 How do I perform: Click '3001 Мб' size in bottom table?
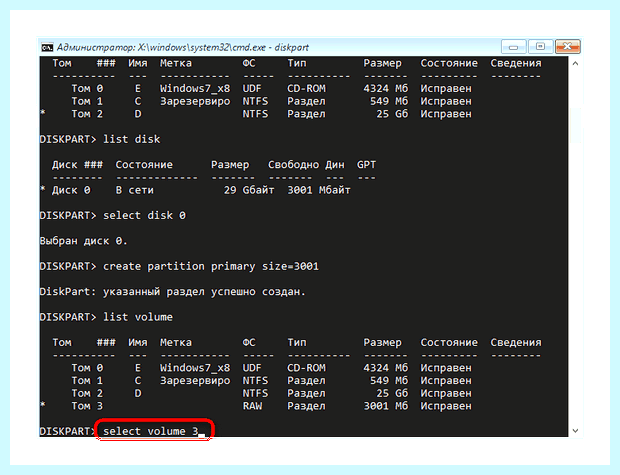[386, 406]
